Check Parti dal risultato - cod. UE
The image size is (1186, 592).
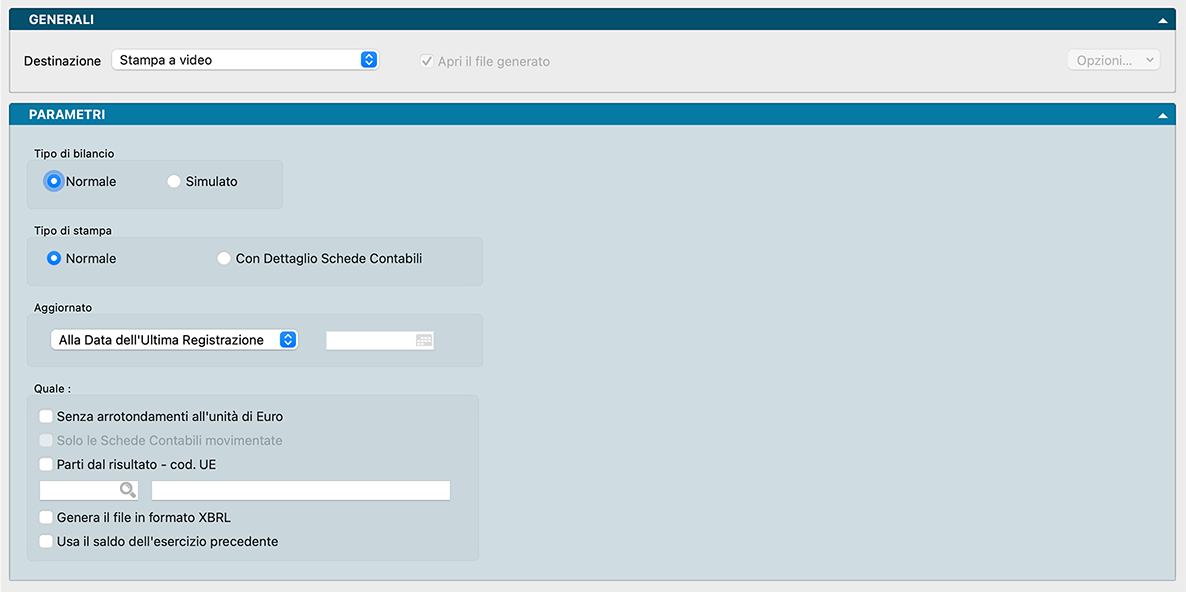point(46,464)
